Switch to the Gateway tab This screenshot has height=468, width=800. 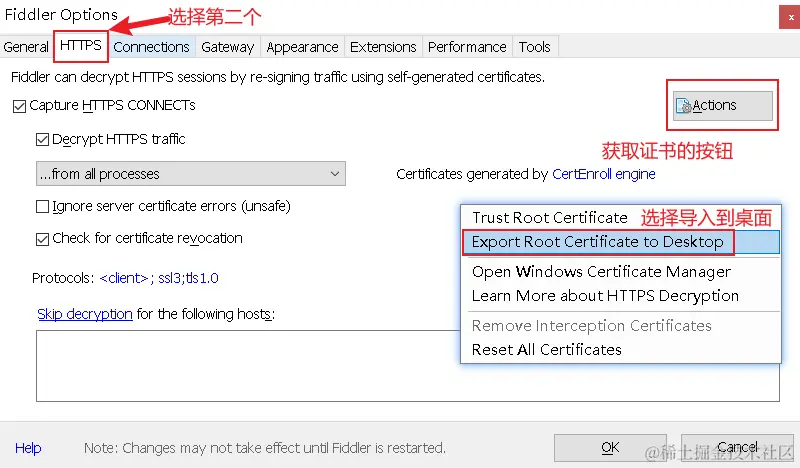click(x=228, y=47)
